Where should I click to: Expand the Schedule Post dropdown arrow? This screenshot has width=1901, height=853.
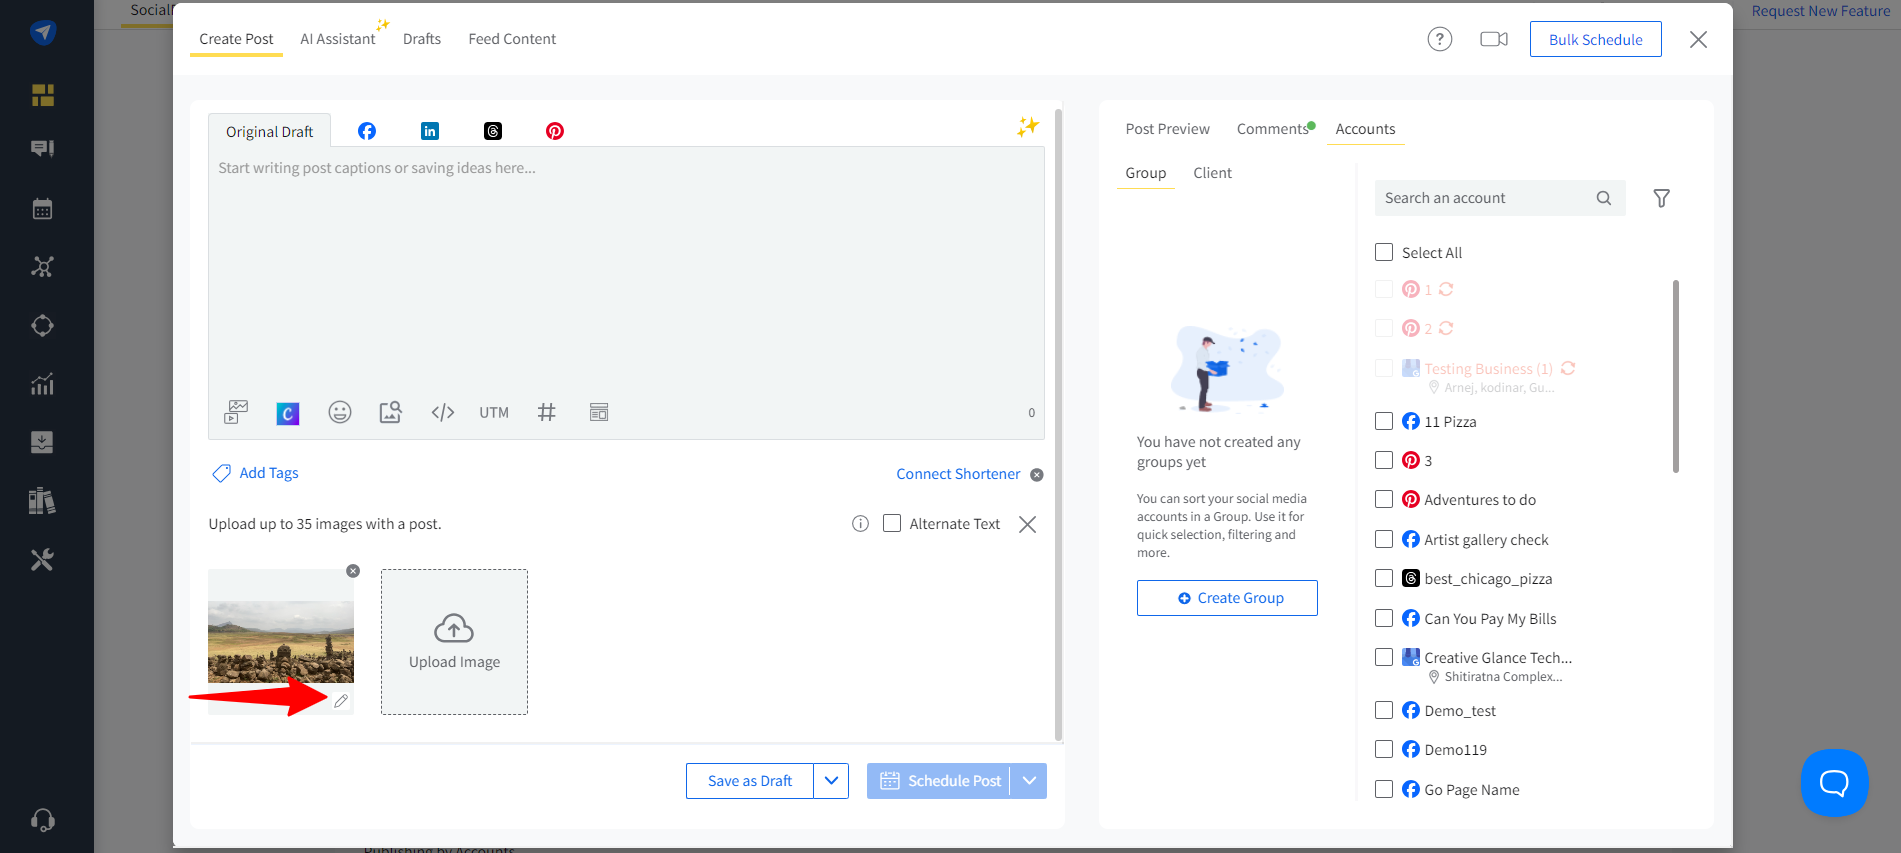1029,781
